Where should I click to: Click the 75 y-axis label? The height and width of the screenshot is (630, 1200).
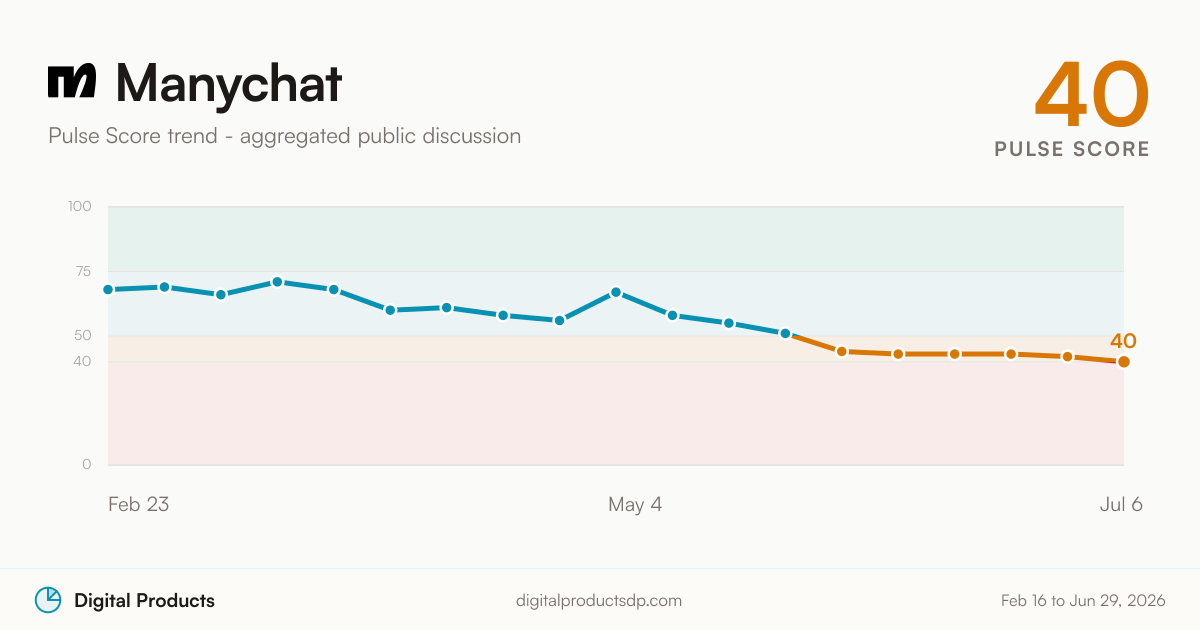(x=82, y=271)
